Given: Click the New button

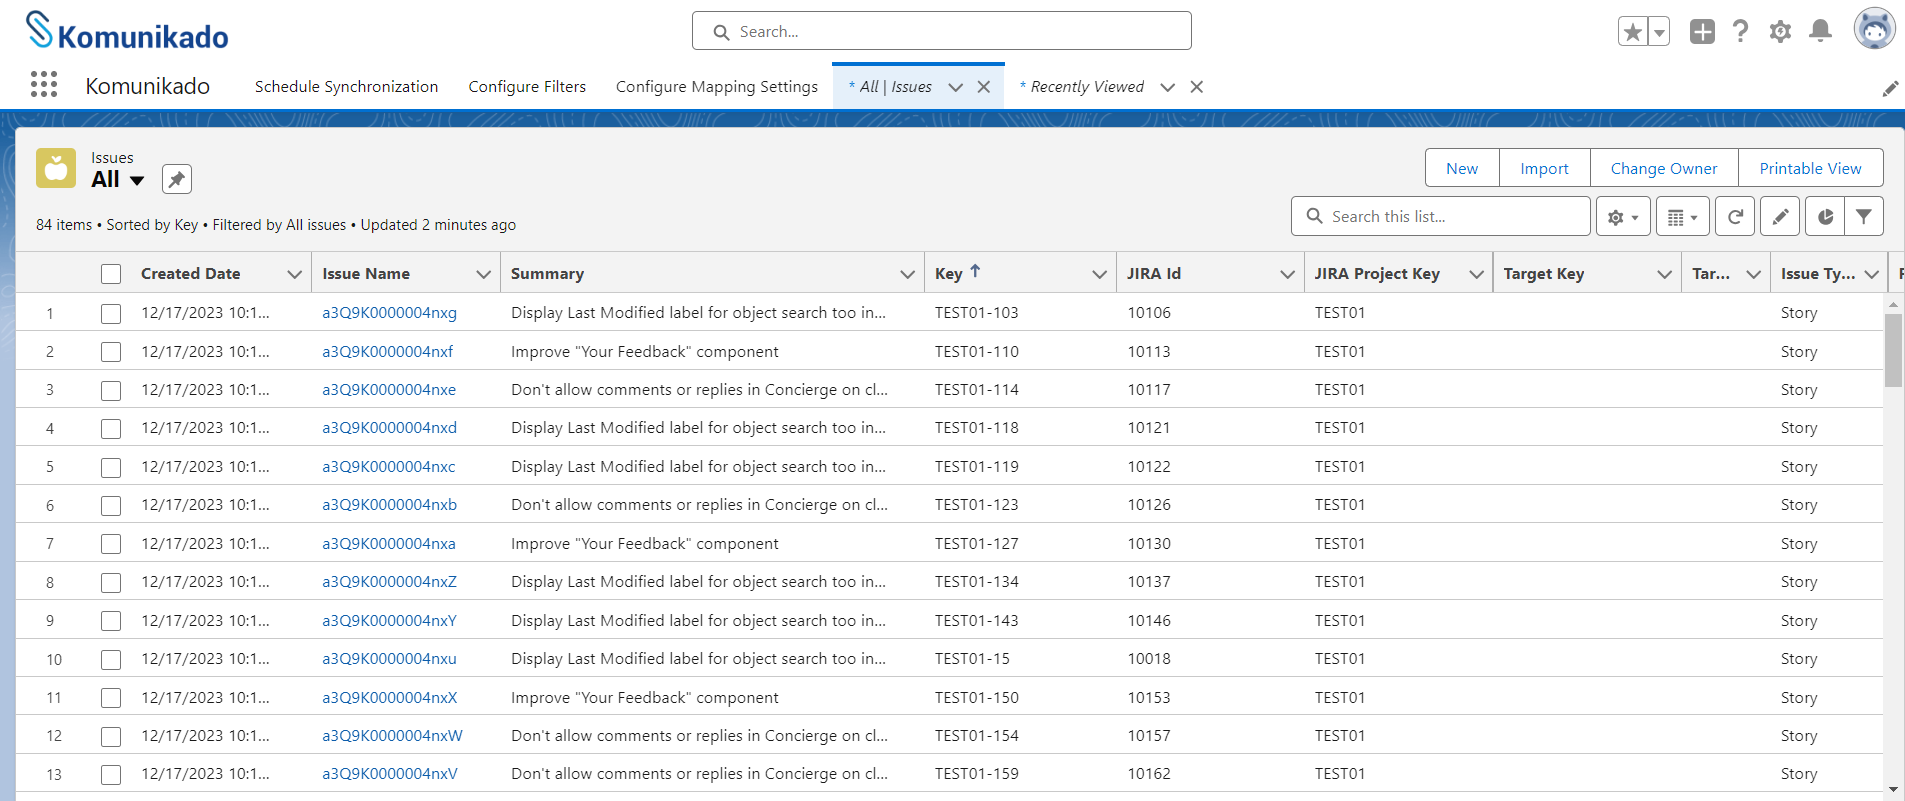Looking at the screenshot, I should tap(1462, 168).
